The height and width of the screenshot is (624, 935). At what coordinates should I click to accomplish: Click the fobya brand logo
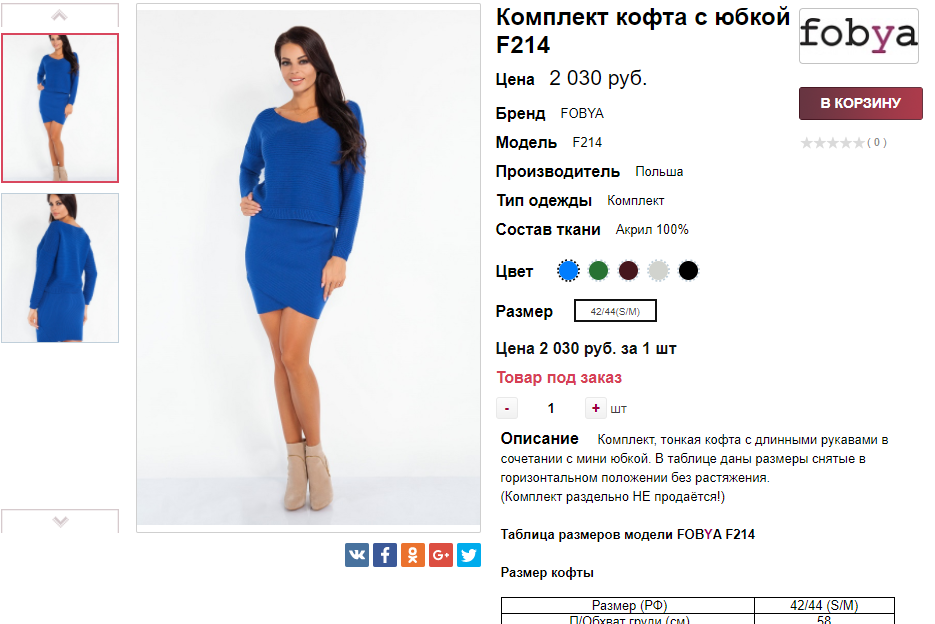tap(859, 36)
